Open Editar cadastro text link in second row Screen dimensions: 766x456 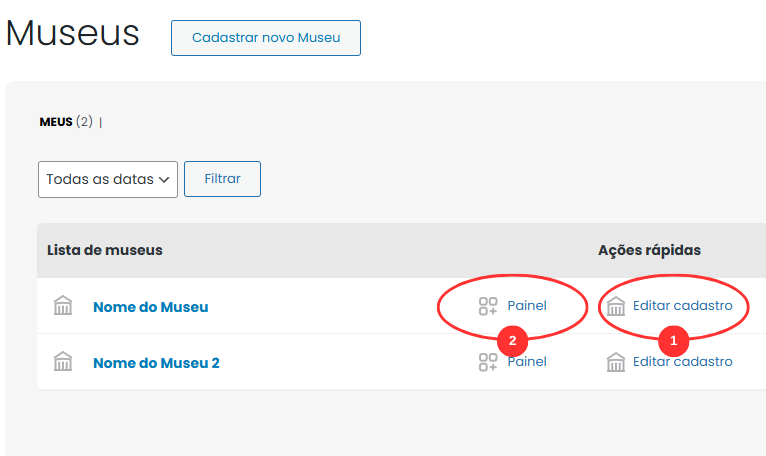pyautogui.click(x=682, y=362)
